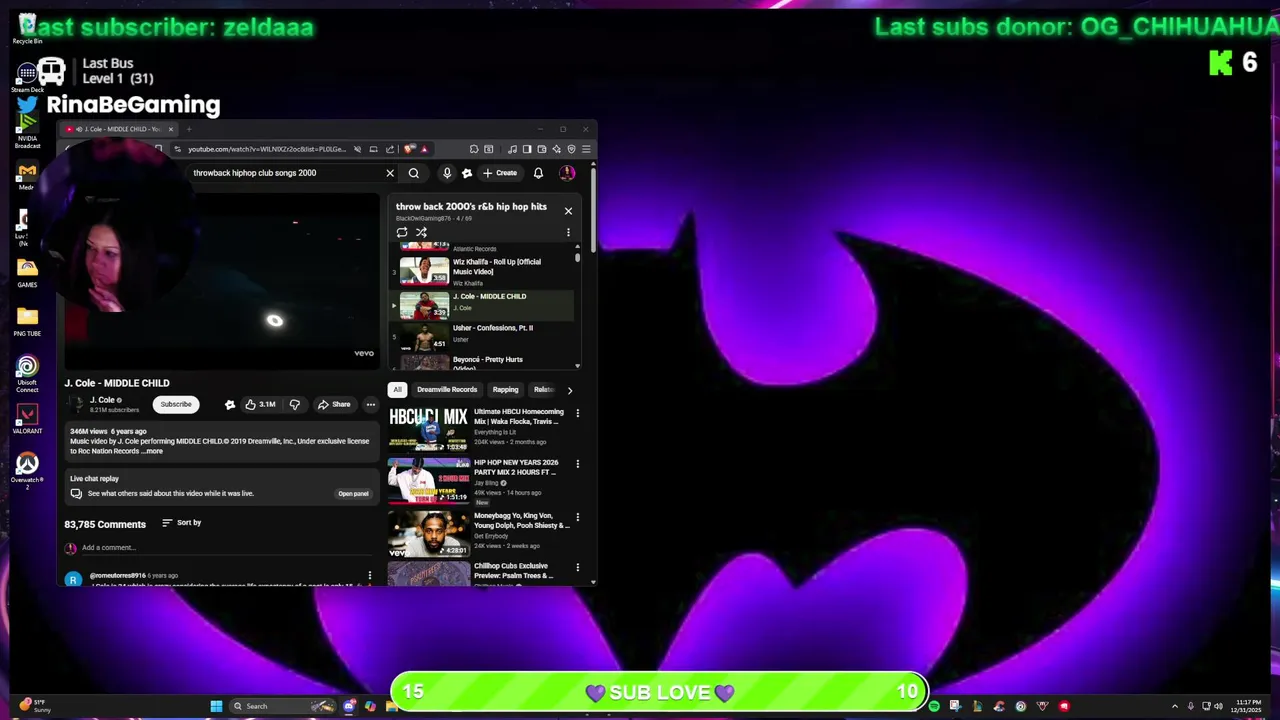Open options for romeutorres8916 comment

pyautogui.click(x=369, y=576)
